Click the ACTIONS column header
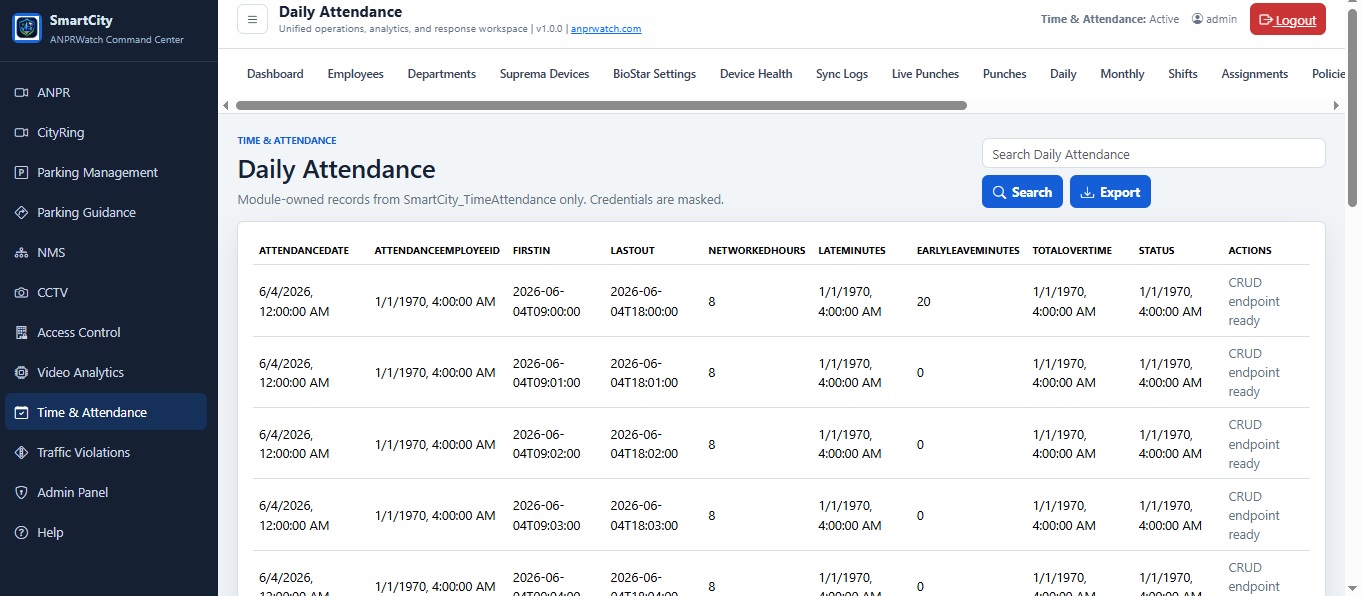1366x596 pixels. (x=1250, y=250)
